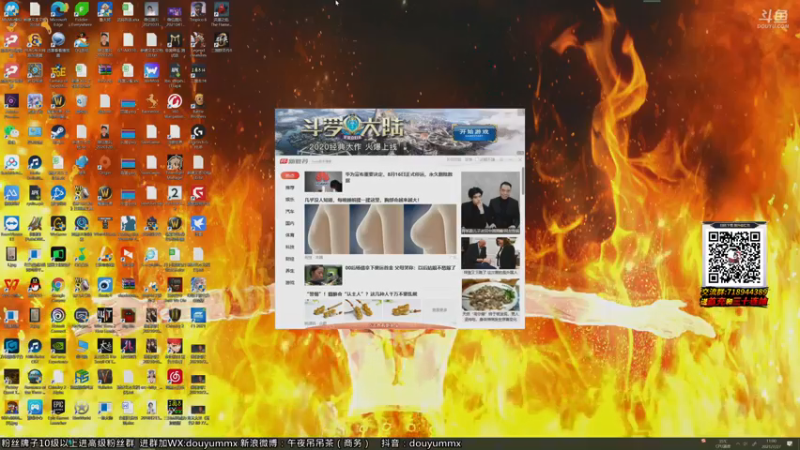Switch to the 体育 news tab
The height and width of the screenshot is (450, 800).
(x=290, y=235)
